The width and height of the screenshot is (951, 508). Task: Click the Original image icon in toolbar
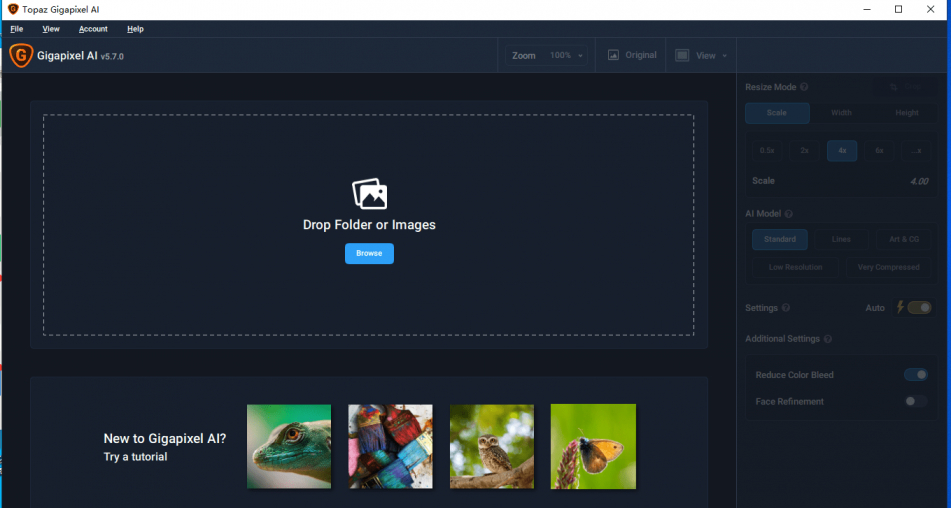[x=613, y=55]
